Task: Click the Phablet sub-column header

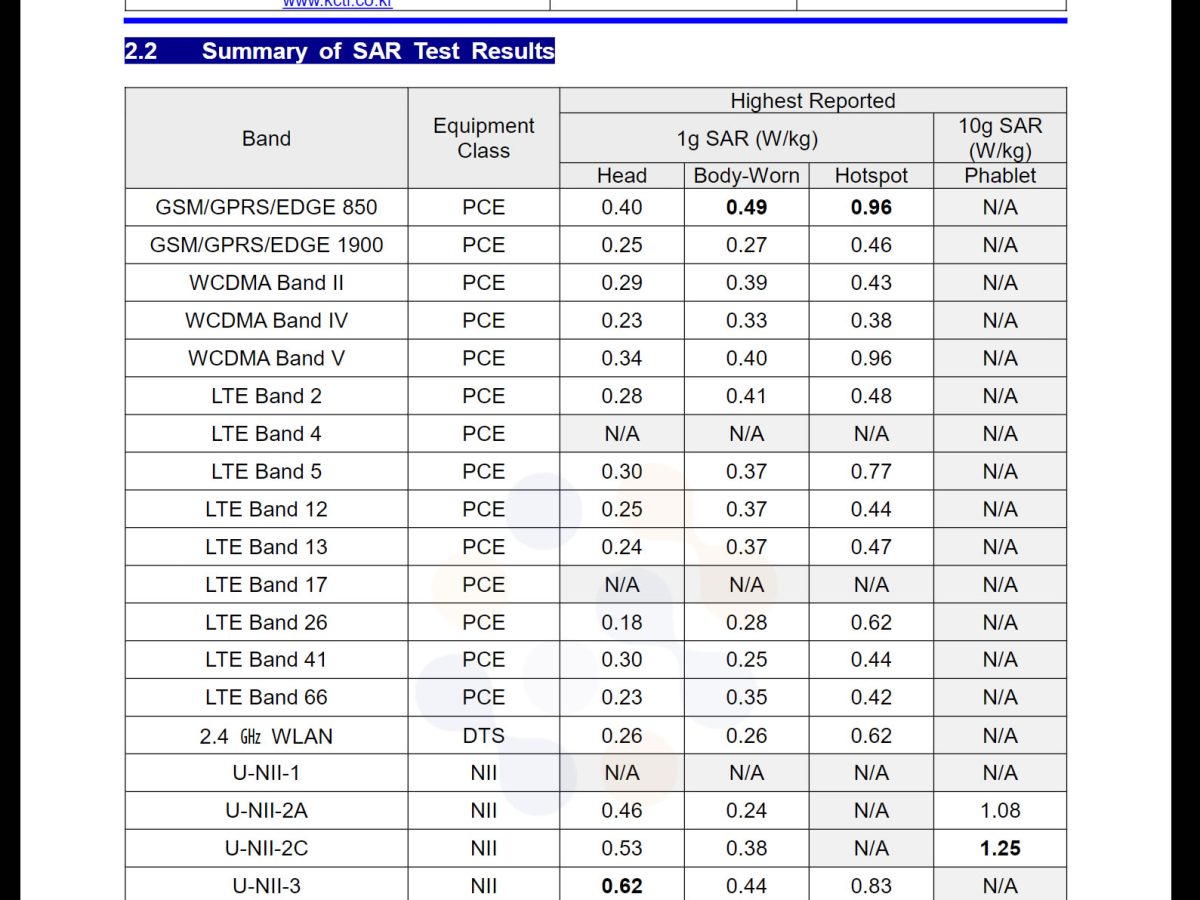Action: click(x=1000, y=176)
